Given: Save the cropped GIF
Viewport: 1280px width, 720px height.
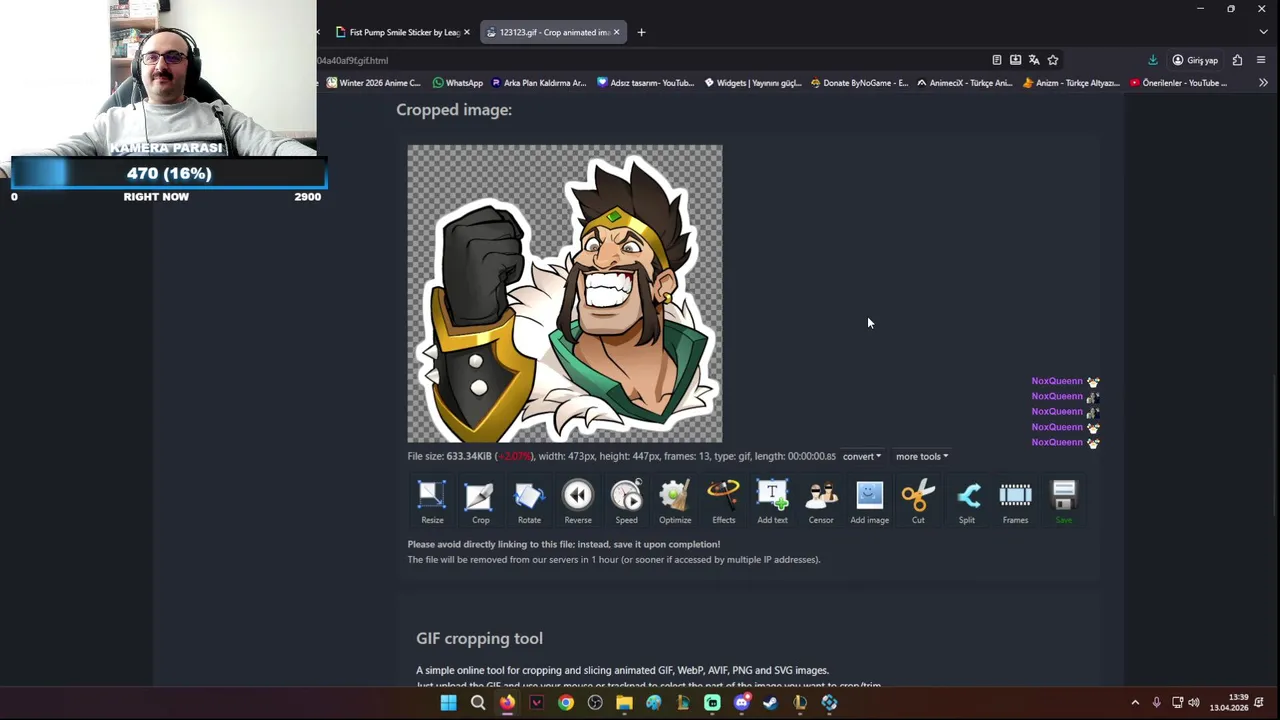Looking at the screenshot, I should tap(1064, 502).
